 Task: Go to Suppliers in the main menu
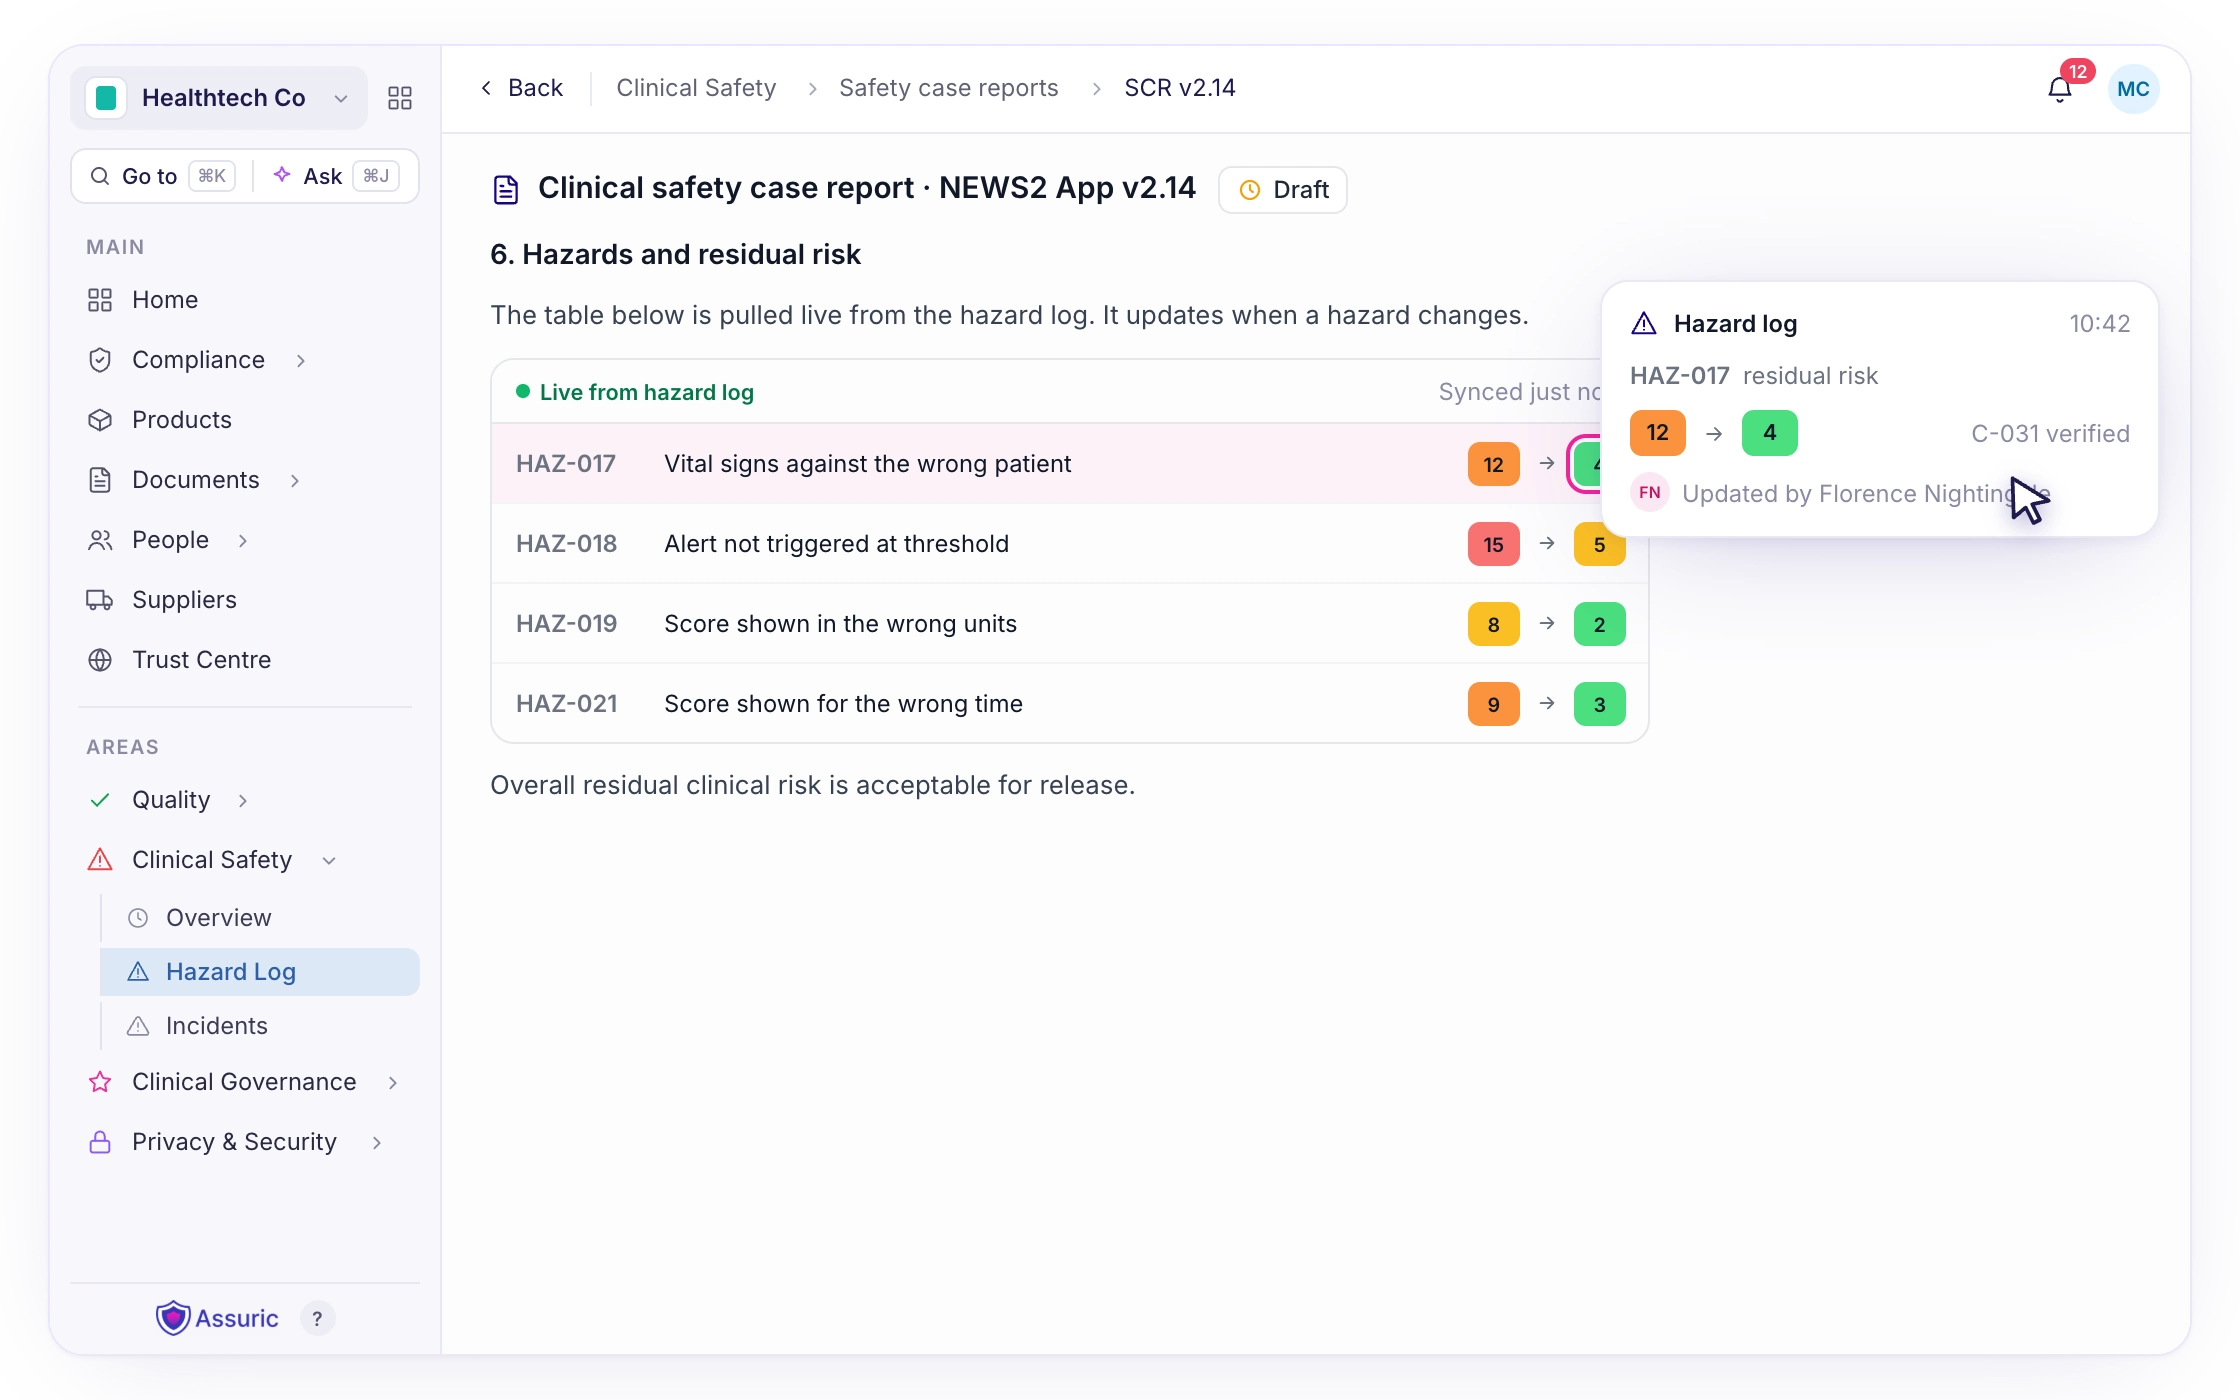(184, 600)
